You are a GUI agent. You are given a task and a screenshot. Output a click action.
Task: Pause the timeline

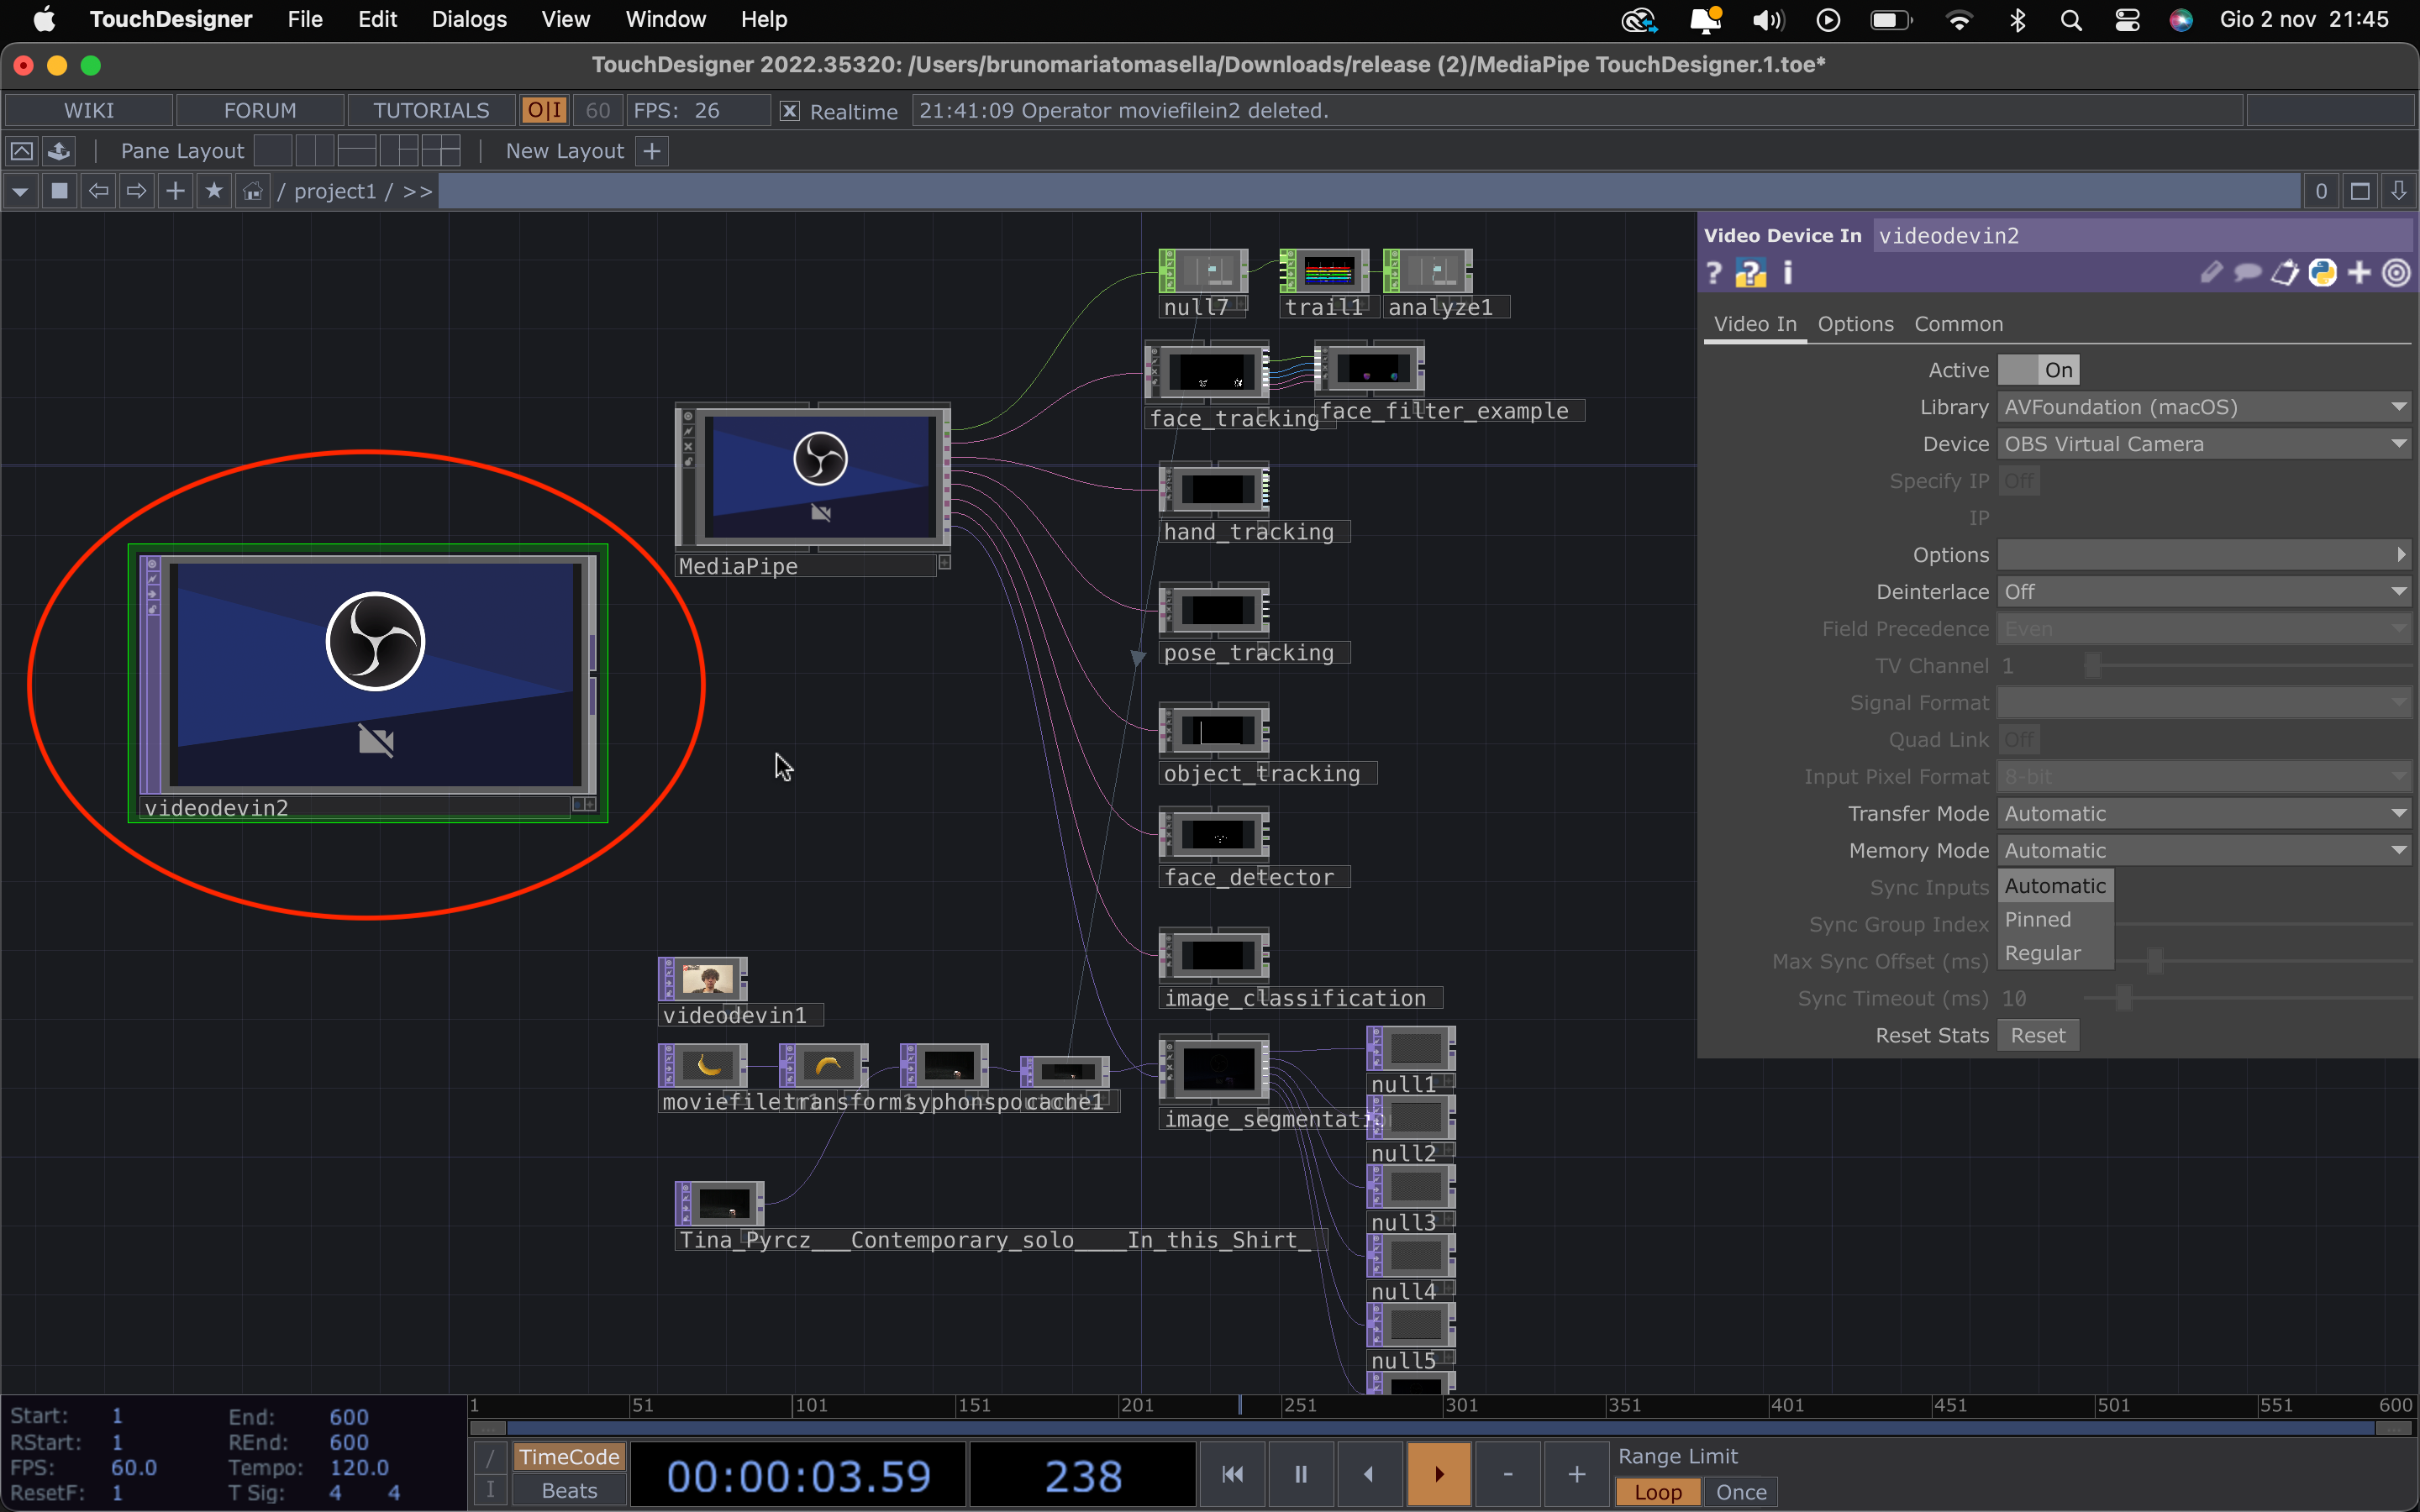(1301, 1474)
